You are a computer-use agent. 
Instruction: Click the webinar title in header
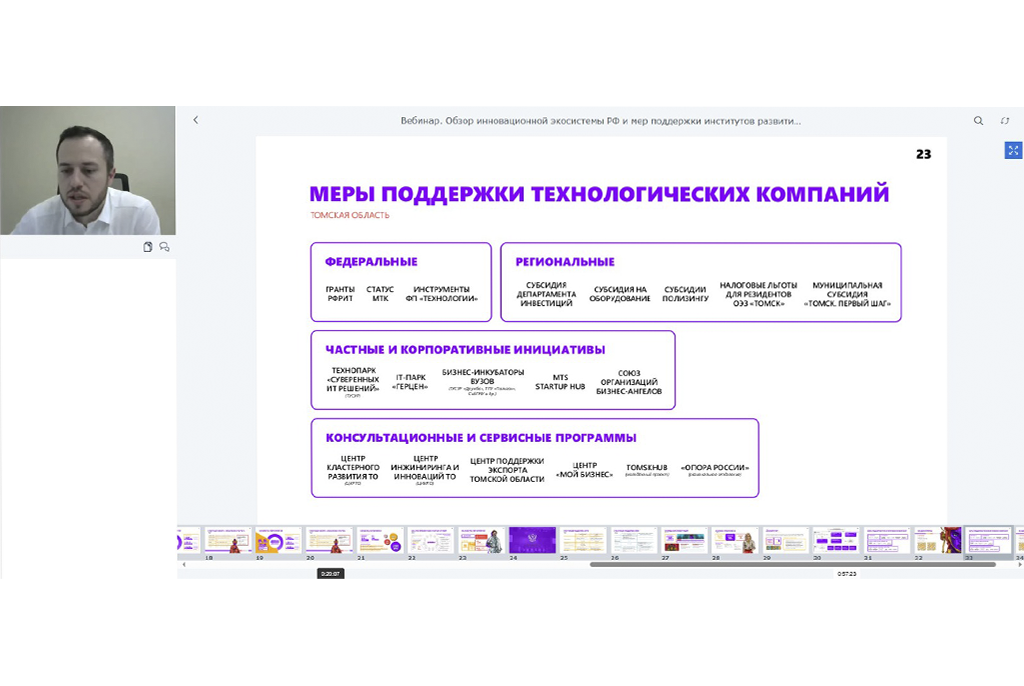[601, 121]
